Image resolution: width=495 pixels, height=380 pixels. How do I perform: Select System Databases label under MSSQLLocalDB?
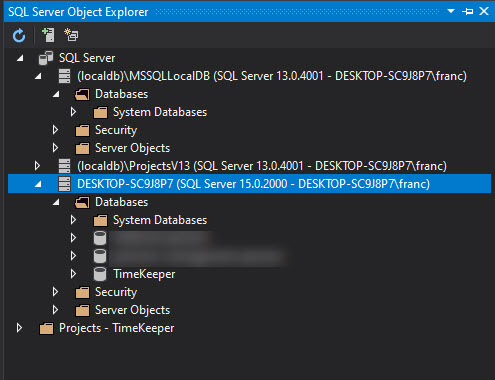click(x=160, y=112)
